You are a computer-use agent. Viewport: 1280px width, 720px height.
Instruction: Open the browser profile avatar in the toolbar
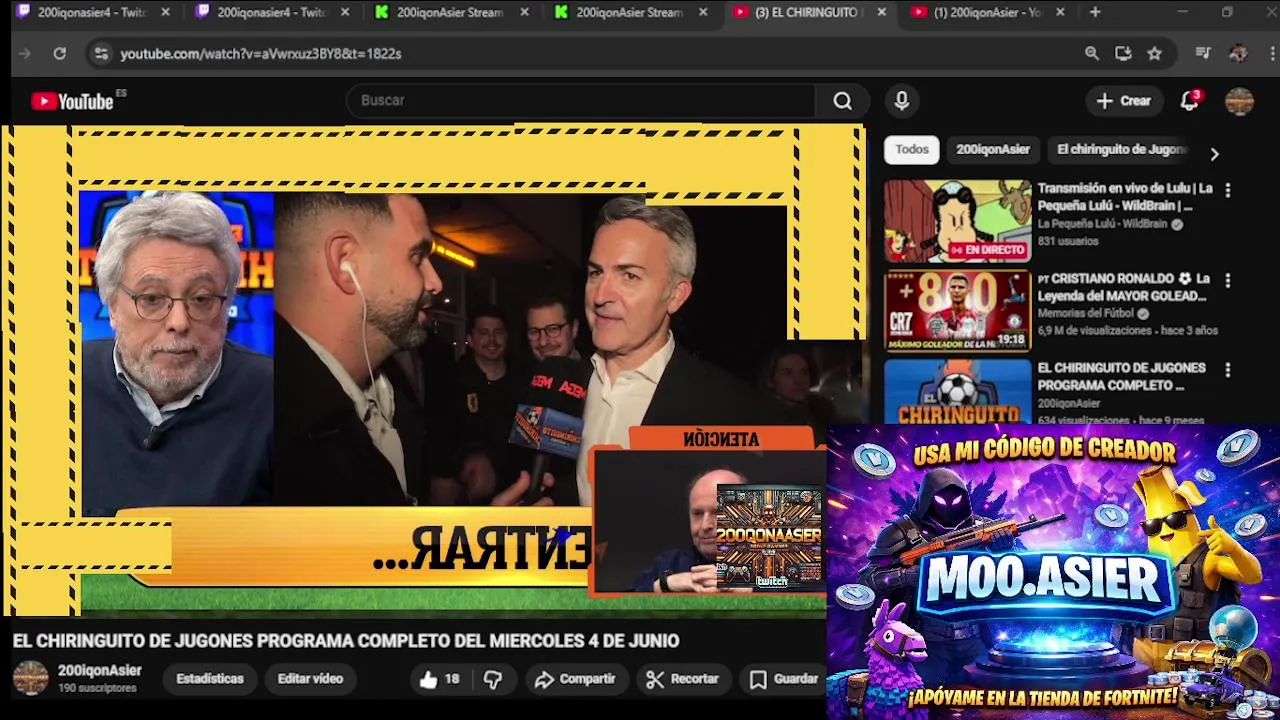[x=1238, y=54]
